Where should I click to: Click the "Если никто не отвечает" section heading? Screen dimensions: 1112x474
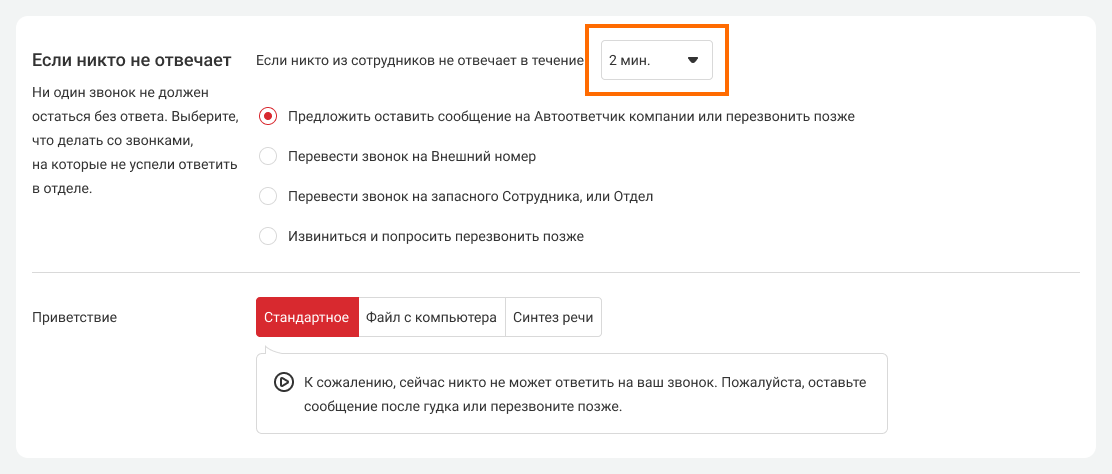tap(132, 60)
